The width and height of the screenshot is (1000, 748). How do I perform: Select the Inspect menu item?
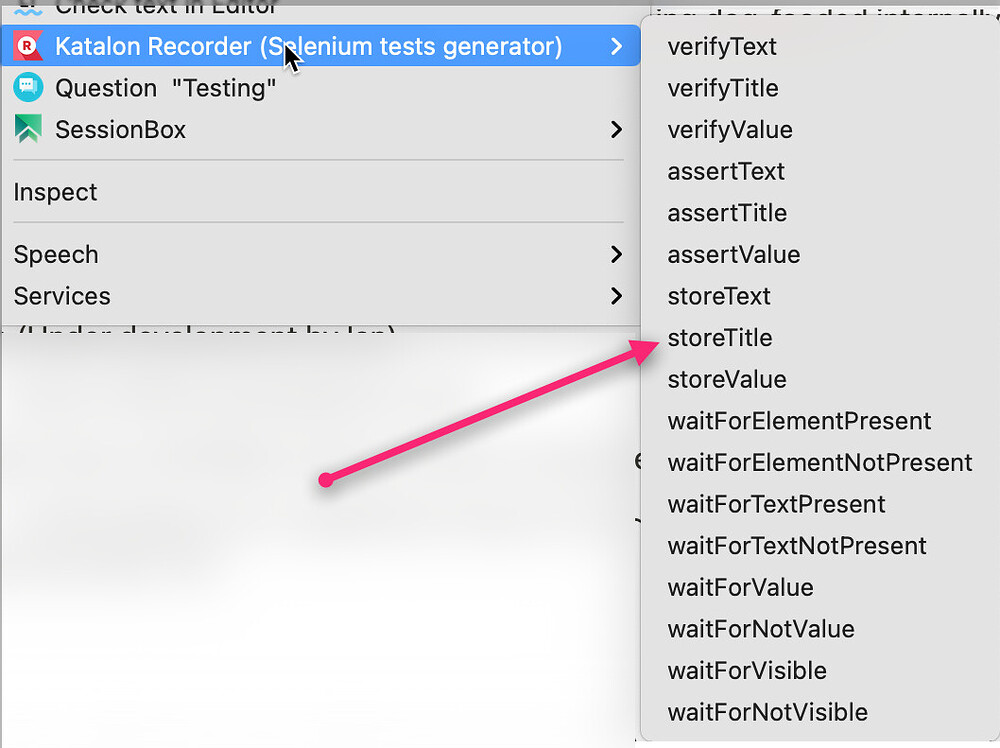click(x=55, y=192)
